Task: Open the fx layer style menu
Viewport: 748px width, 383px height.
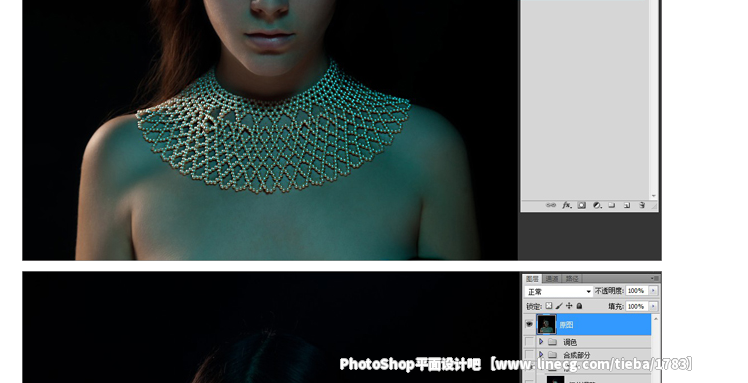Action: point(566,205)
